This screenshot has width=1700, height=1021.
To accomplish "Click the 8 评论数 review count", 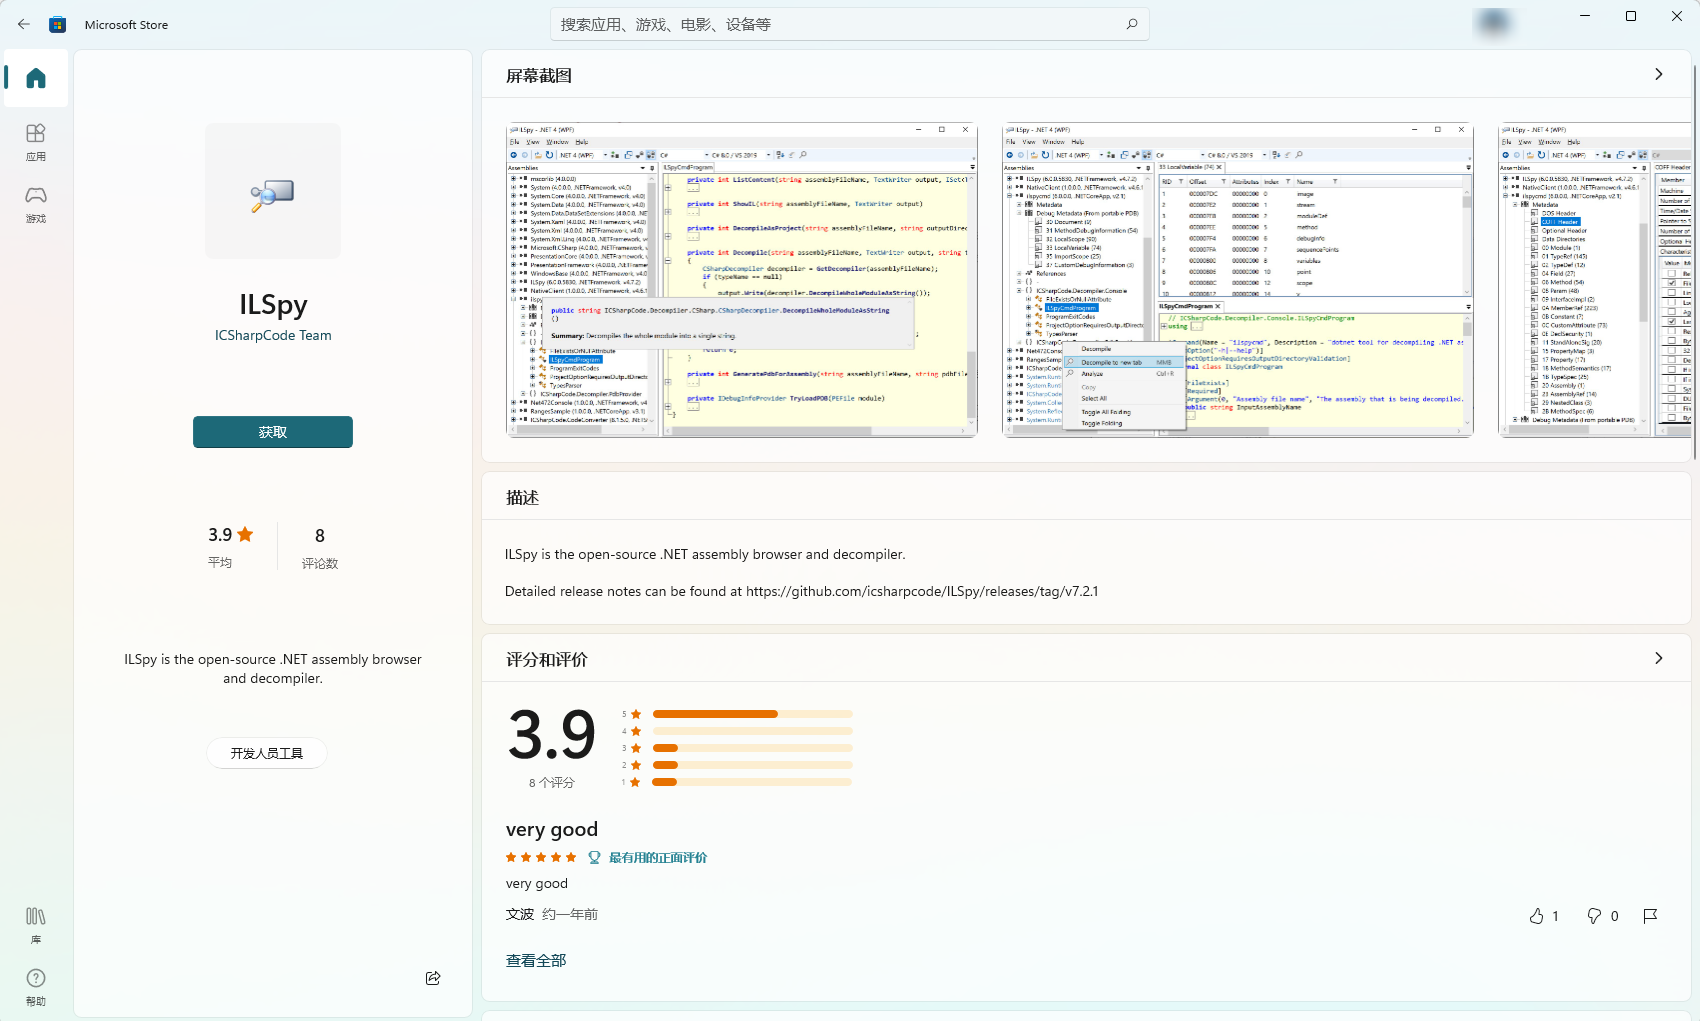I will click(320, 547).
